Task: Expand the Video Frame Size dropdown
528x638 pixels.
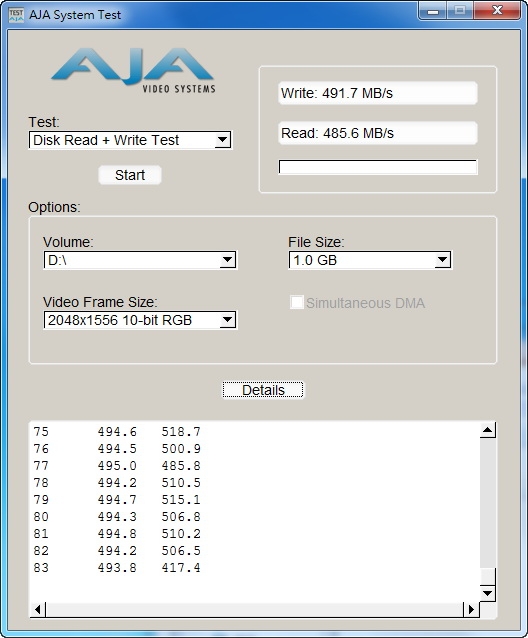Action: 140,320
